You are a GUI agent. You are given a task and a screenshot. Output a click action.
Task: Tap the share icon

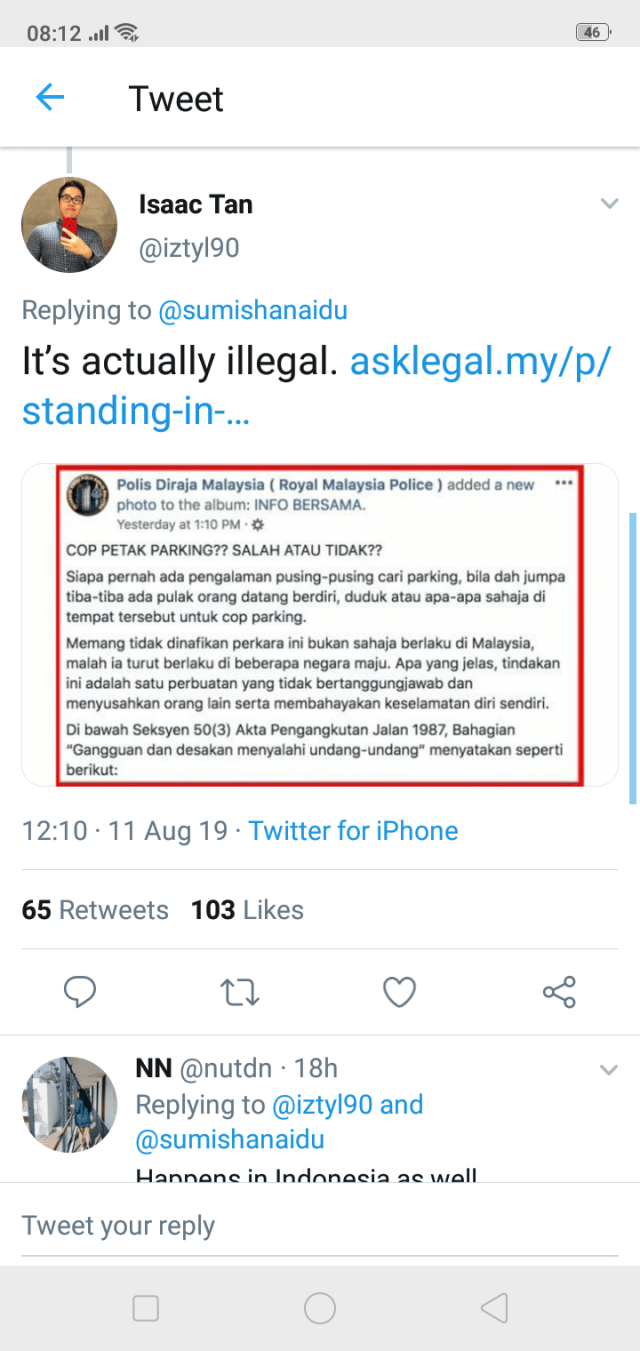pos(559,991)
